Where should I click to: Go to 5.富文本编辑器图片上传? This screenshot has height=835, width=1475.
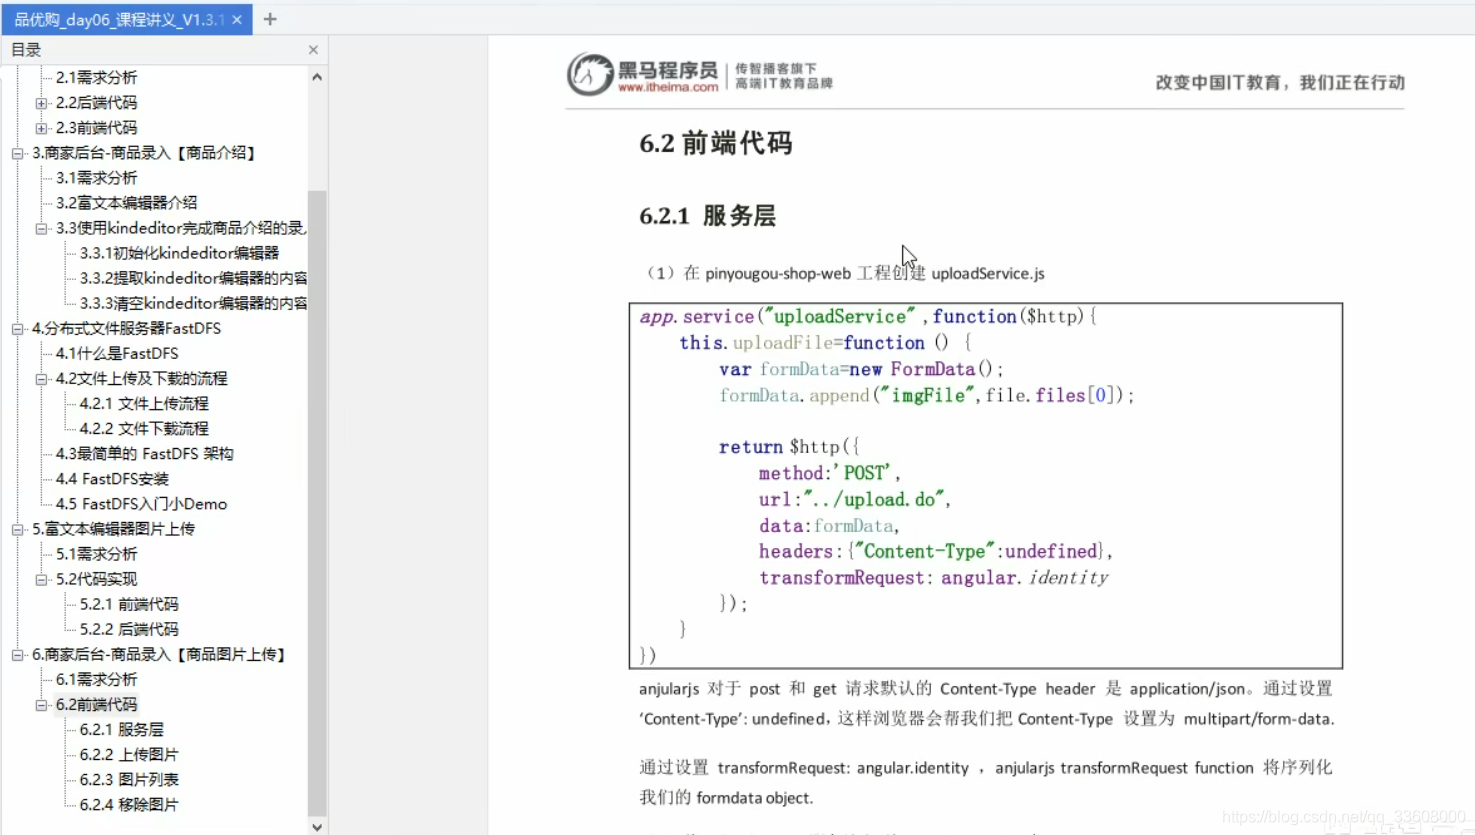[113, 529]
